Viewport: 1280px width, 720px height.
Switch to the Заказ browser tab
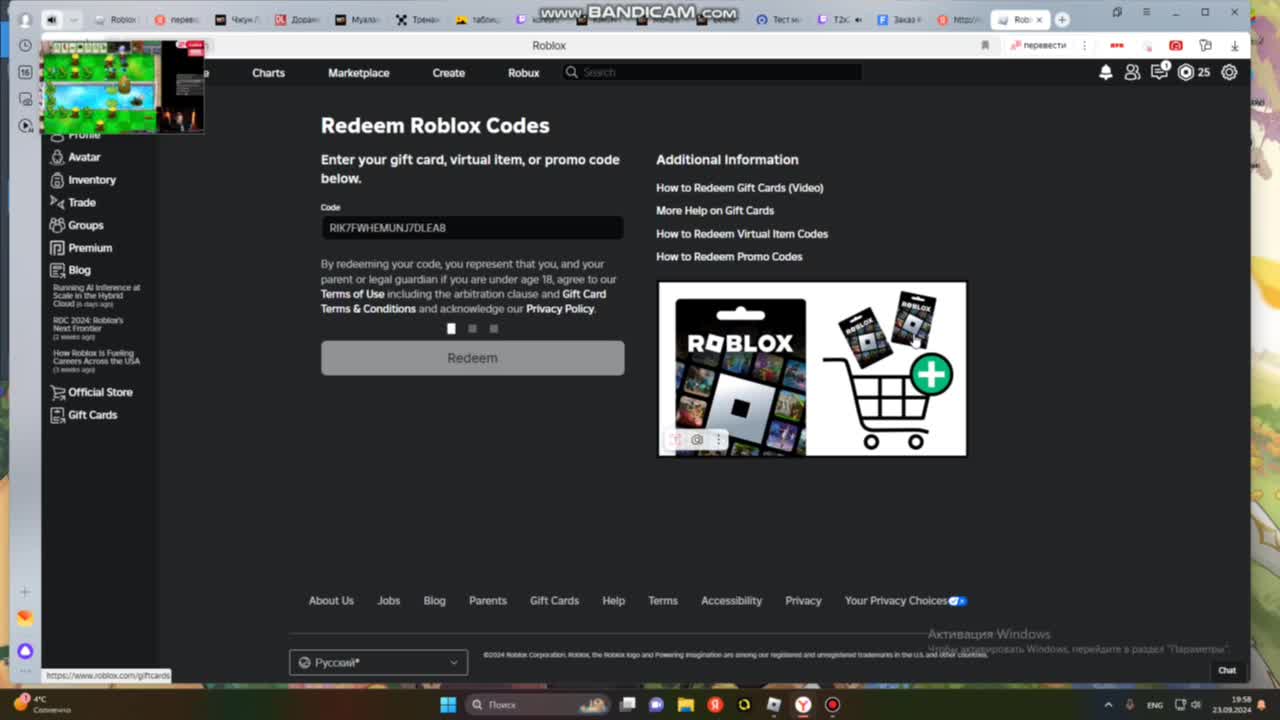click(x=899, y=19)
